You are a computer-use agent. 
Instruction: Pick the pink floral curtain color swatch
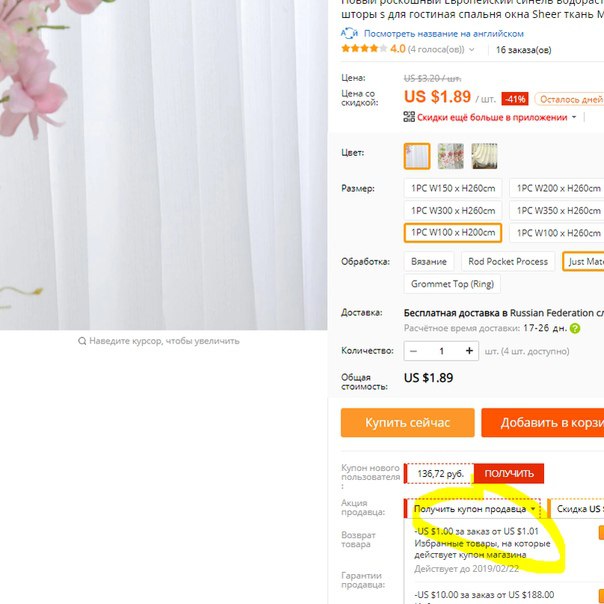click(451, 156)
